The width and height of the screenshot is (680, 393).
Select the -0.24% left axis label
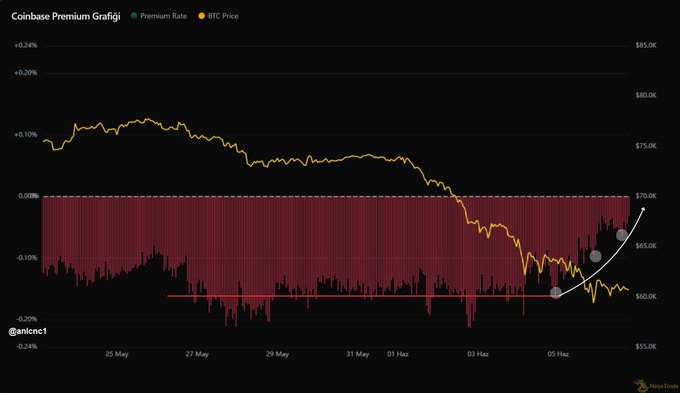[27, 347]
